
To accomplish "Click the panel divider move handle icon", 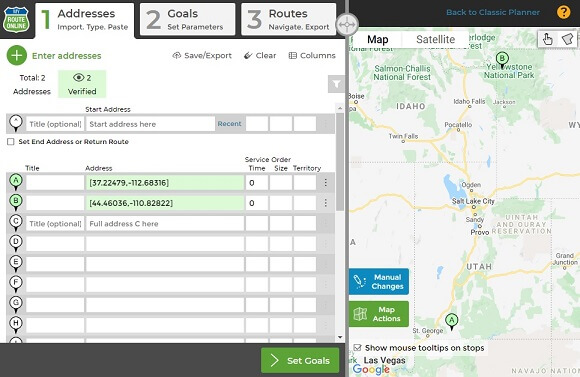I will pos(347,24).
